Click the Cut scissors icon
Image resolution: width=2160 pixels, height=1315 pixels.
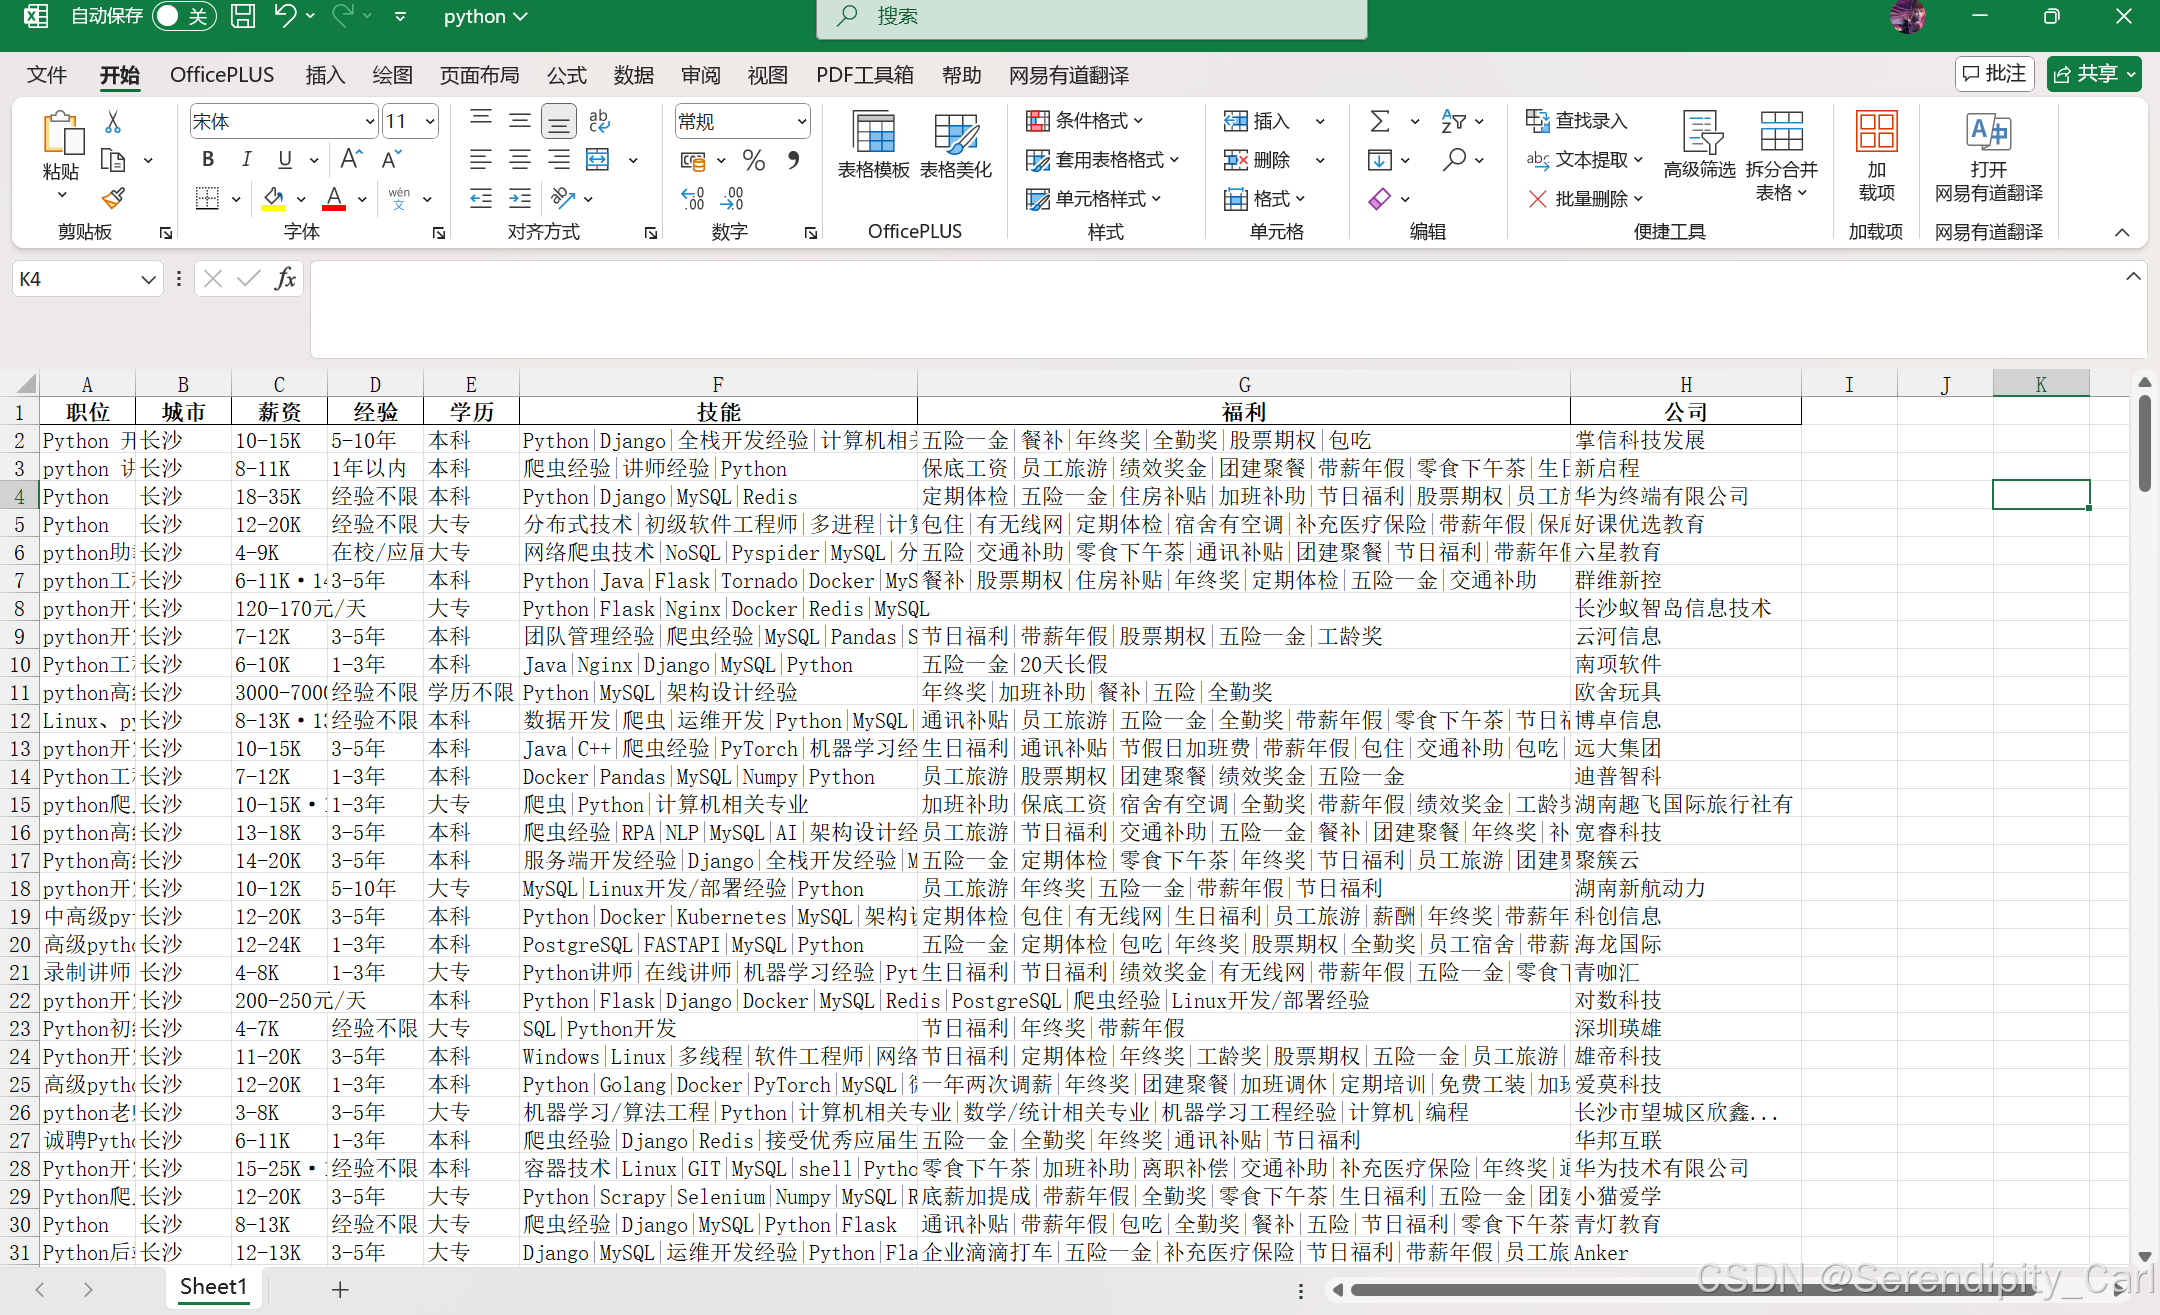pyautogui.click(x=113, y=122)
